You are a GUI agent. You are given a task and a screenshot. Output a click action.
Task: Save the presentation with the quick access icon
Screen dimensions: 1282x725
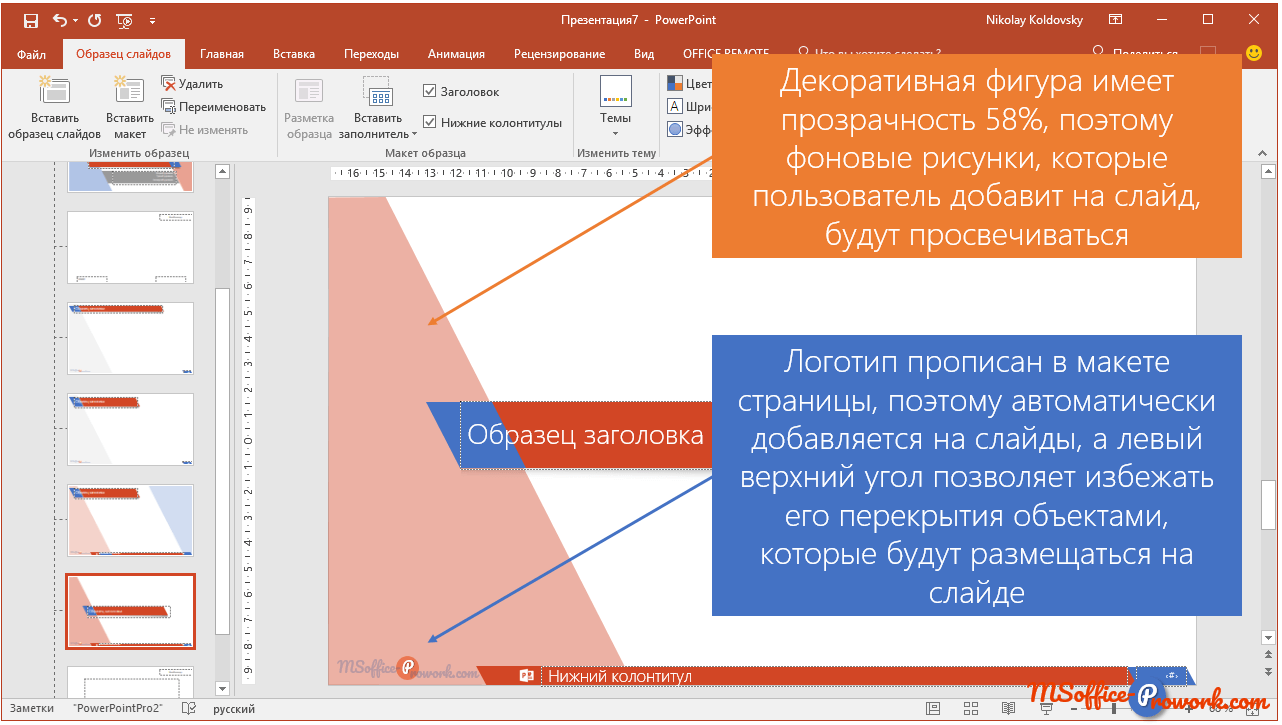point(31,20)
